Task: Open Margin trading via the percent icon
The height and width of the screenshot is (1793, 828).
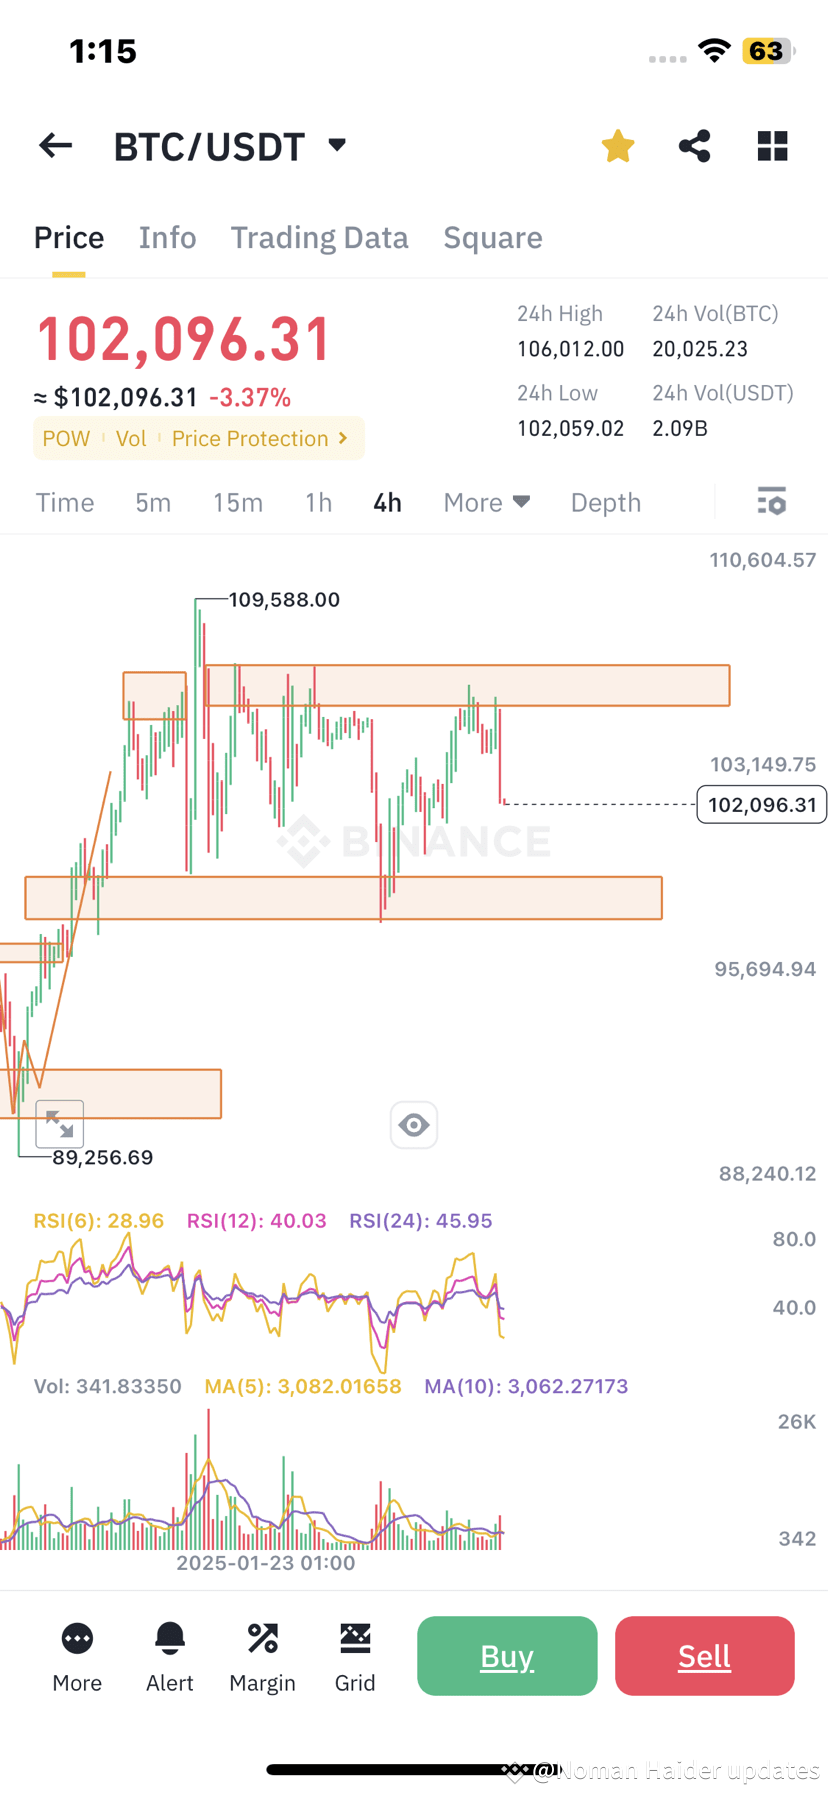Action: pos(262,1655)
